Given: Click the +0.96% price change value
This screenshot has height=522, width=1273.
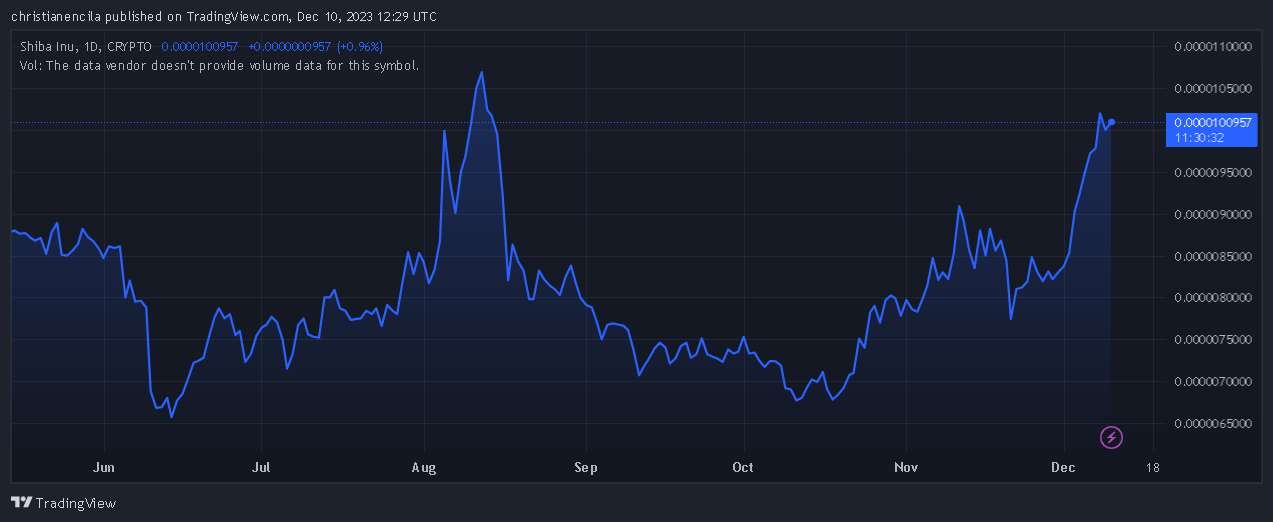Looking at the screenshot, I should pos(359,47).
